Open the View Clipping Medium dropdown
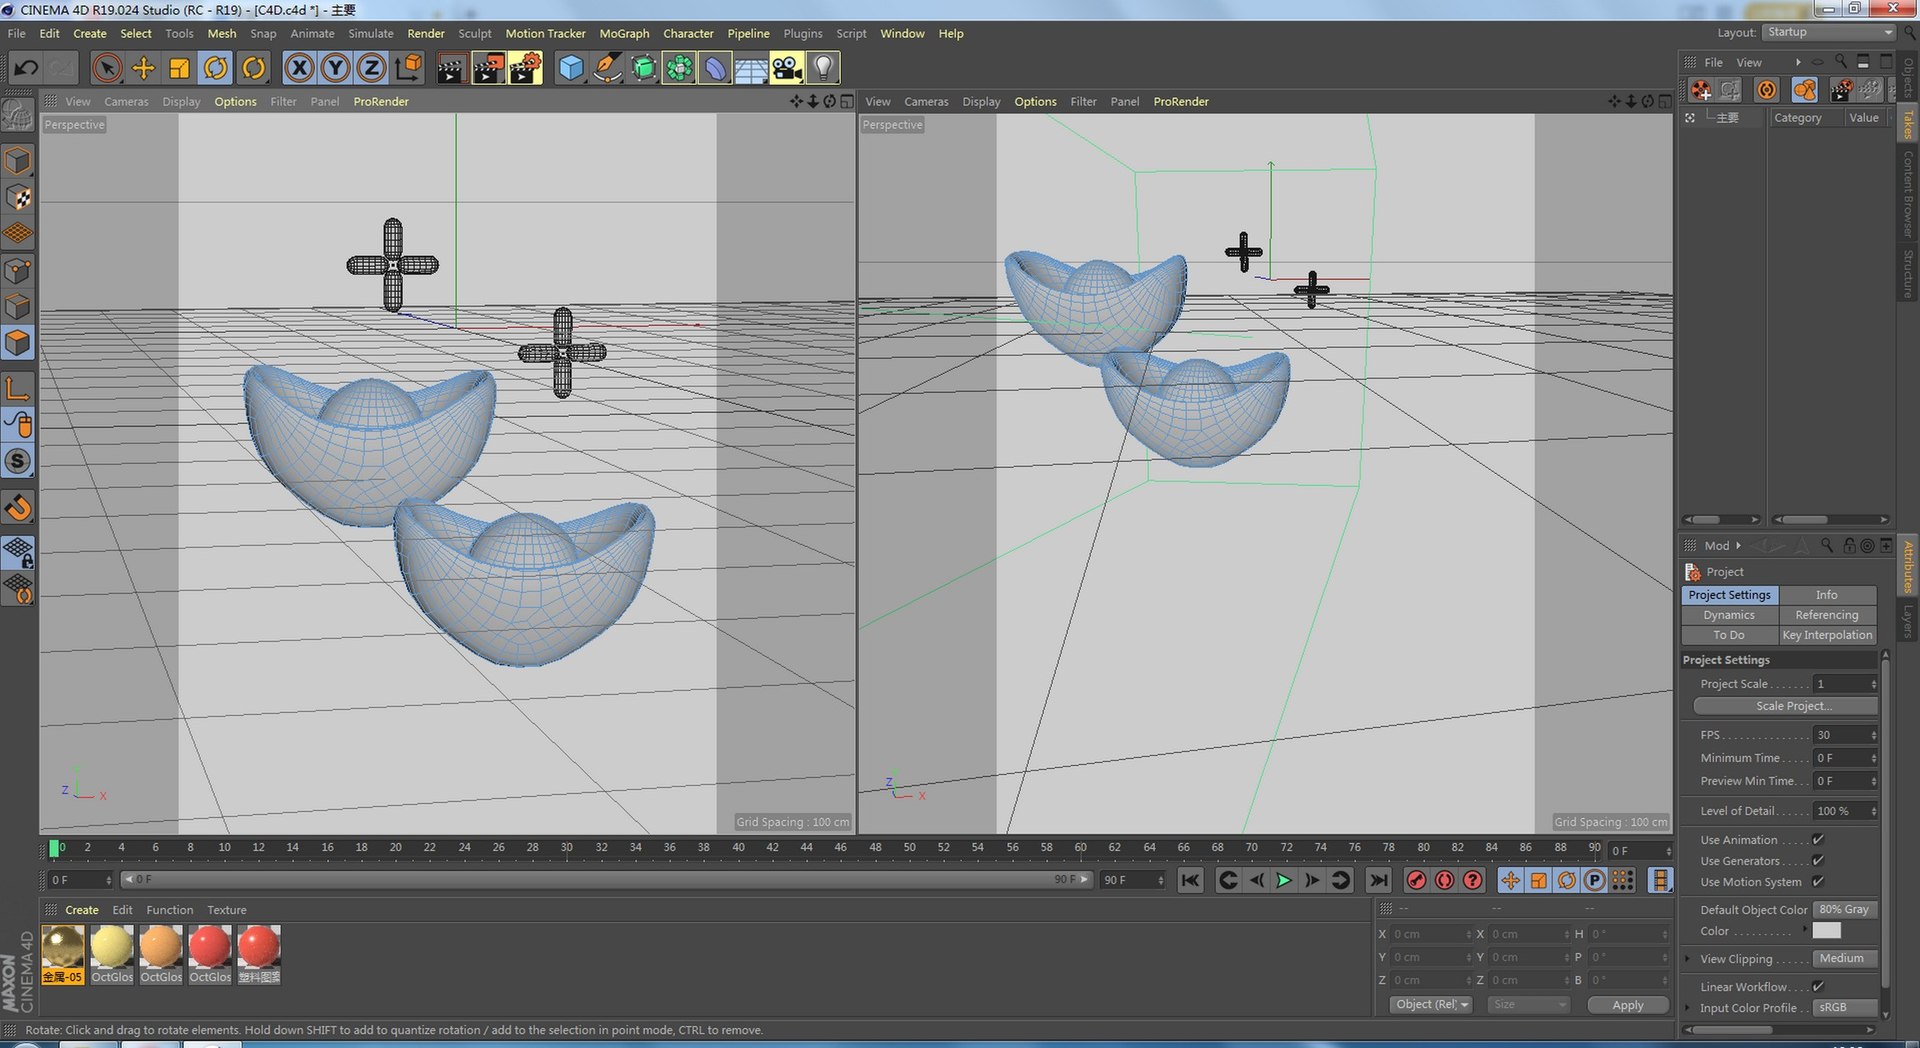Image resolution: width=1920 pixels, height=1048 pixels. pos(1844,959)
